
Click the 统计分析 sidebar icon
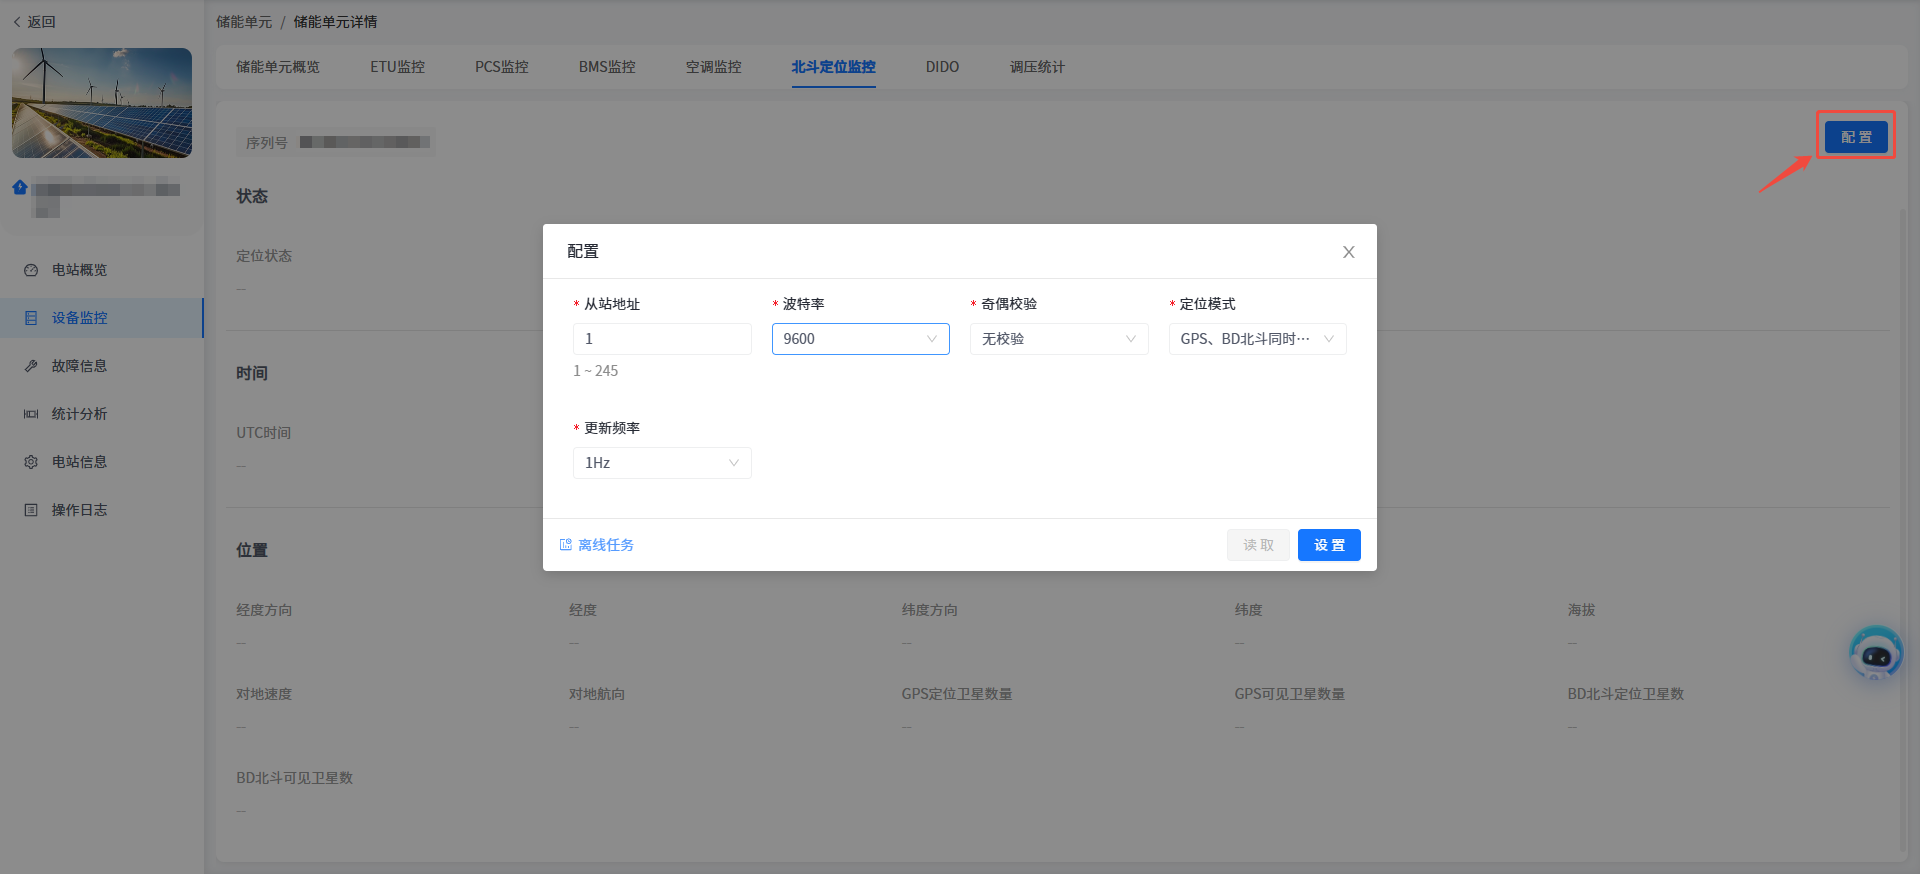[31, 414]
